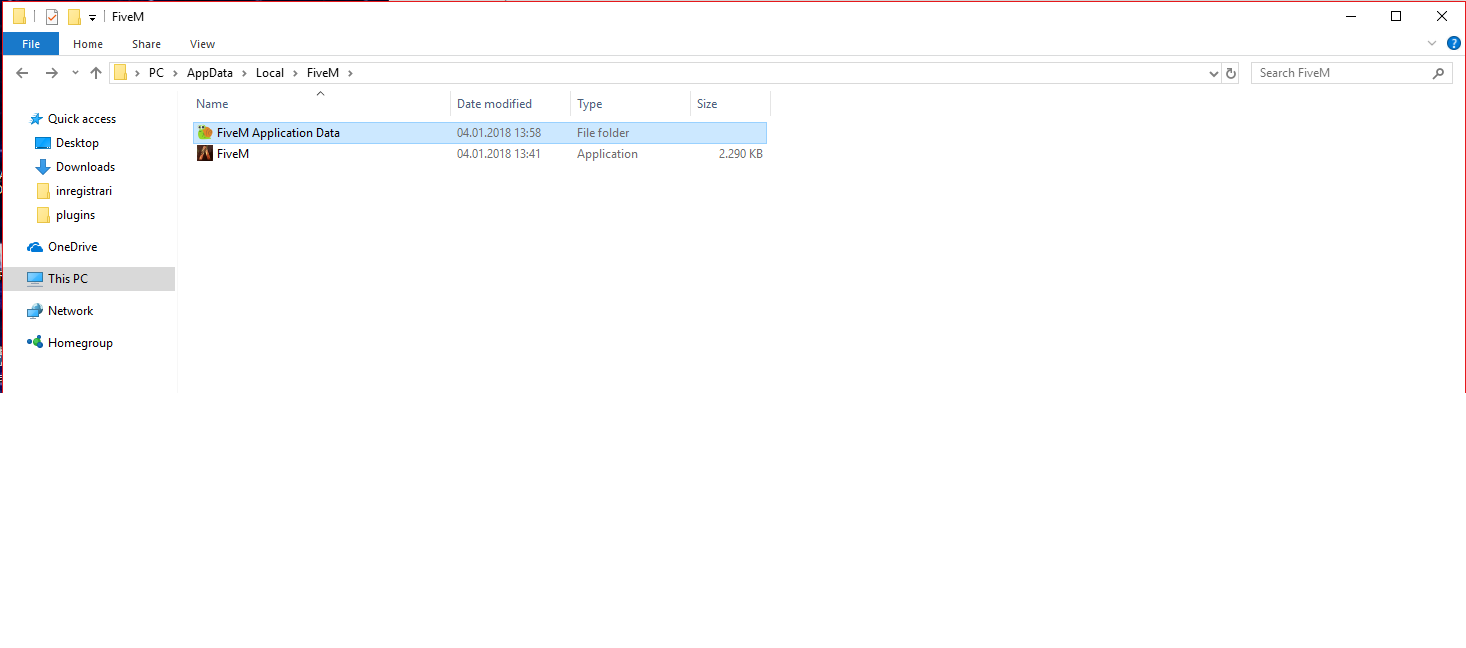Refresh the FiveM folder view
Image resolution: width=1466 pixels, height=648 pixels.
(1231, 73)
